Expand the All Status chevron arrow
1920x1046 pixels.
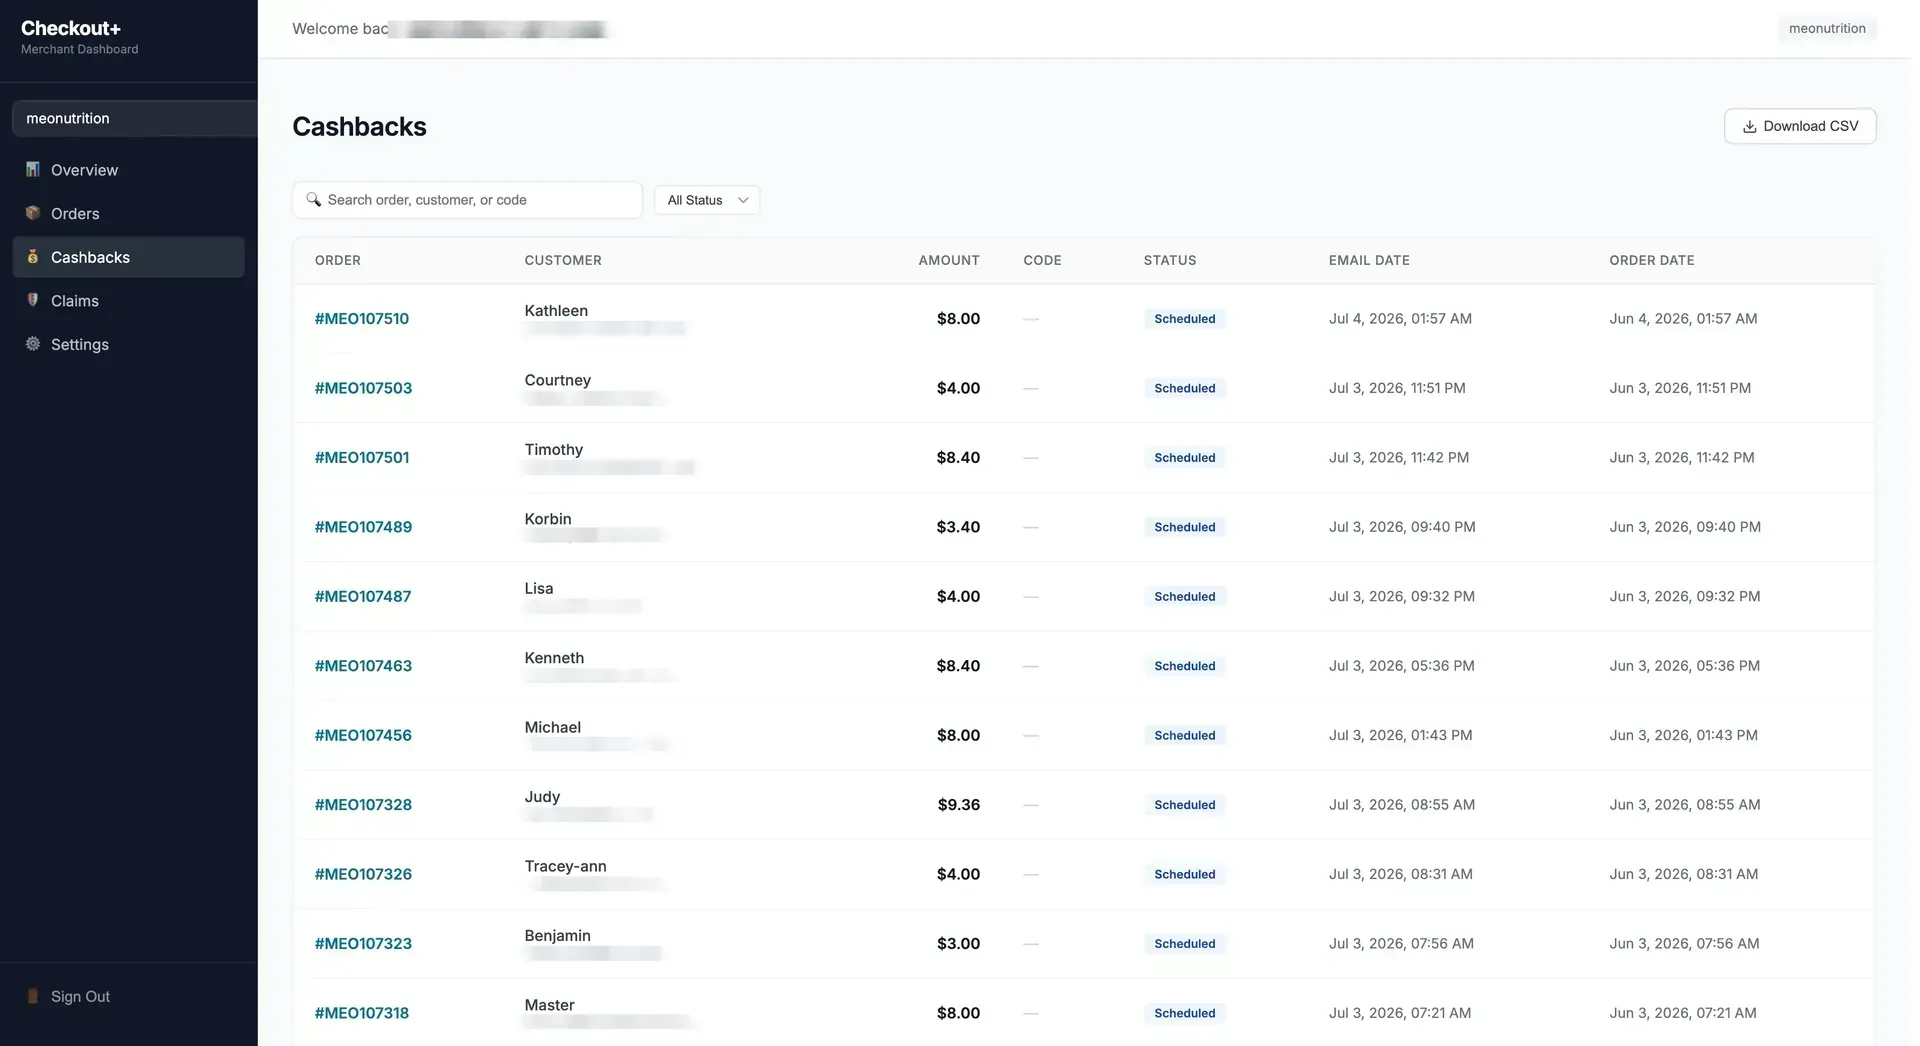[x=743, y=200]
